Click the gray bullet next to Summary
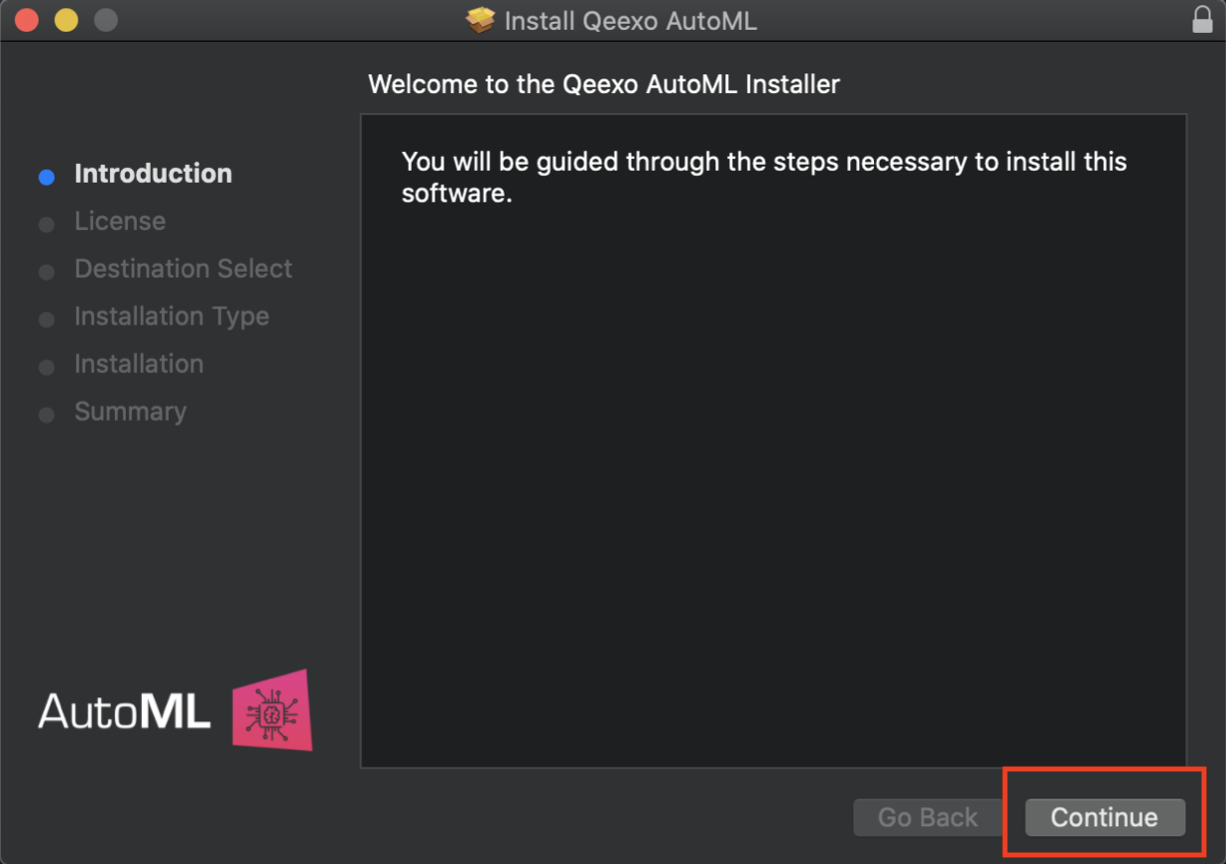The image size is (1226, 864). (46, 415)
